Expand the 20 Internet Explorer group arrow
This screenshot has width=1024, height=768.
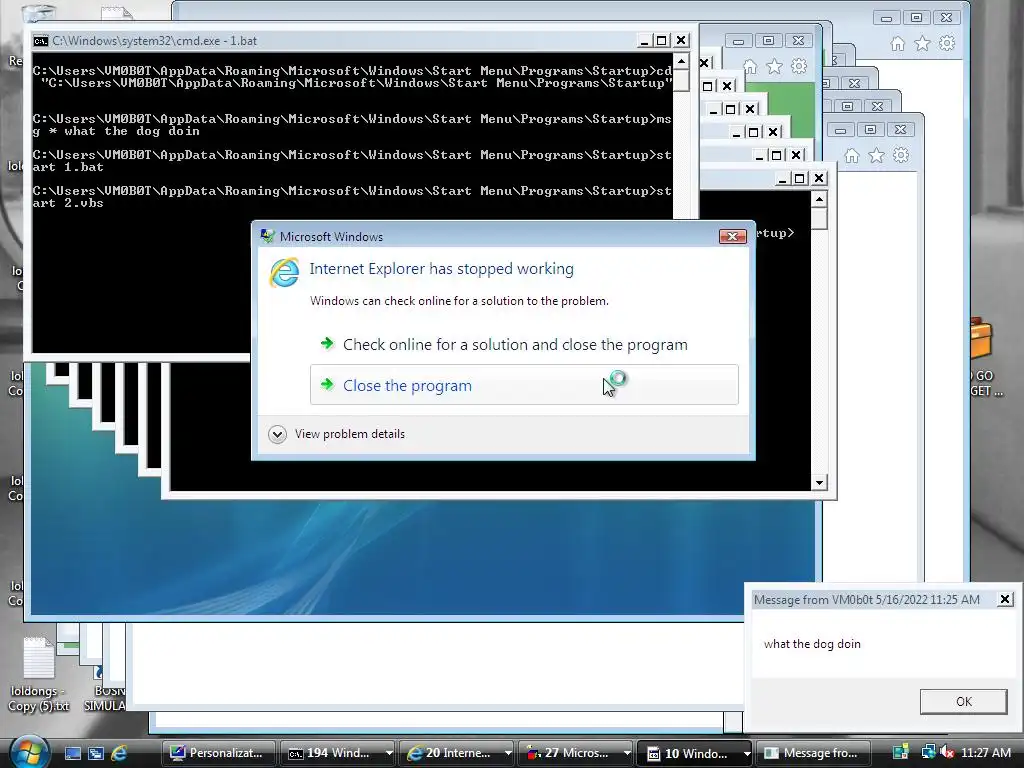point(508,753)
